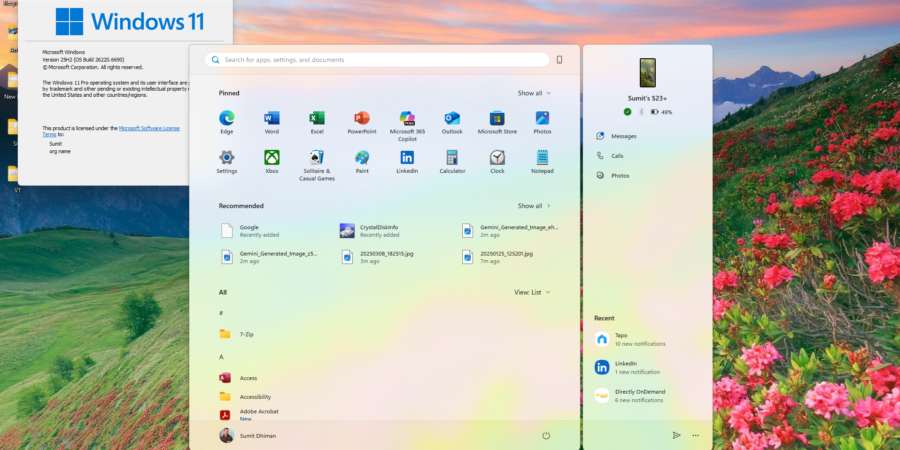Click the power button icon
The width and height of the screenshot is (900, 450).
pyautogui.click(x=546, y=436)
